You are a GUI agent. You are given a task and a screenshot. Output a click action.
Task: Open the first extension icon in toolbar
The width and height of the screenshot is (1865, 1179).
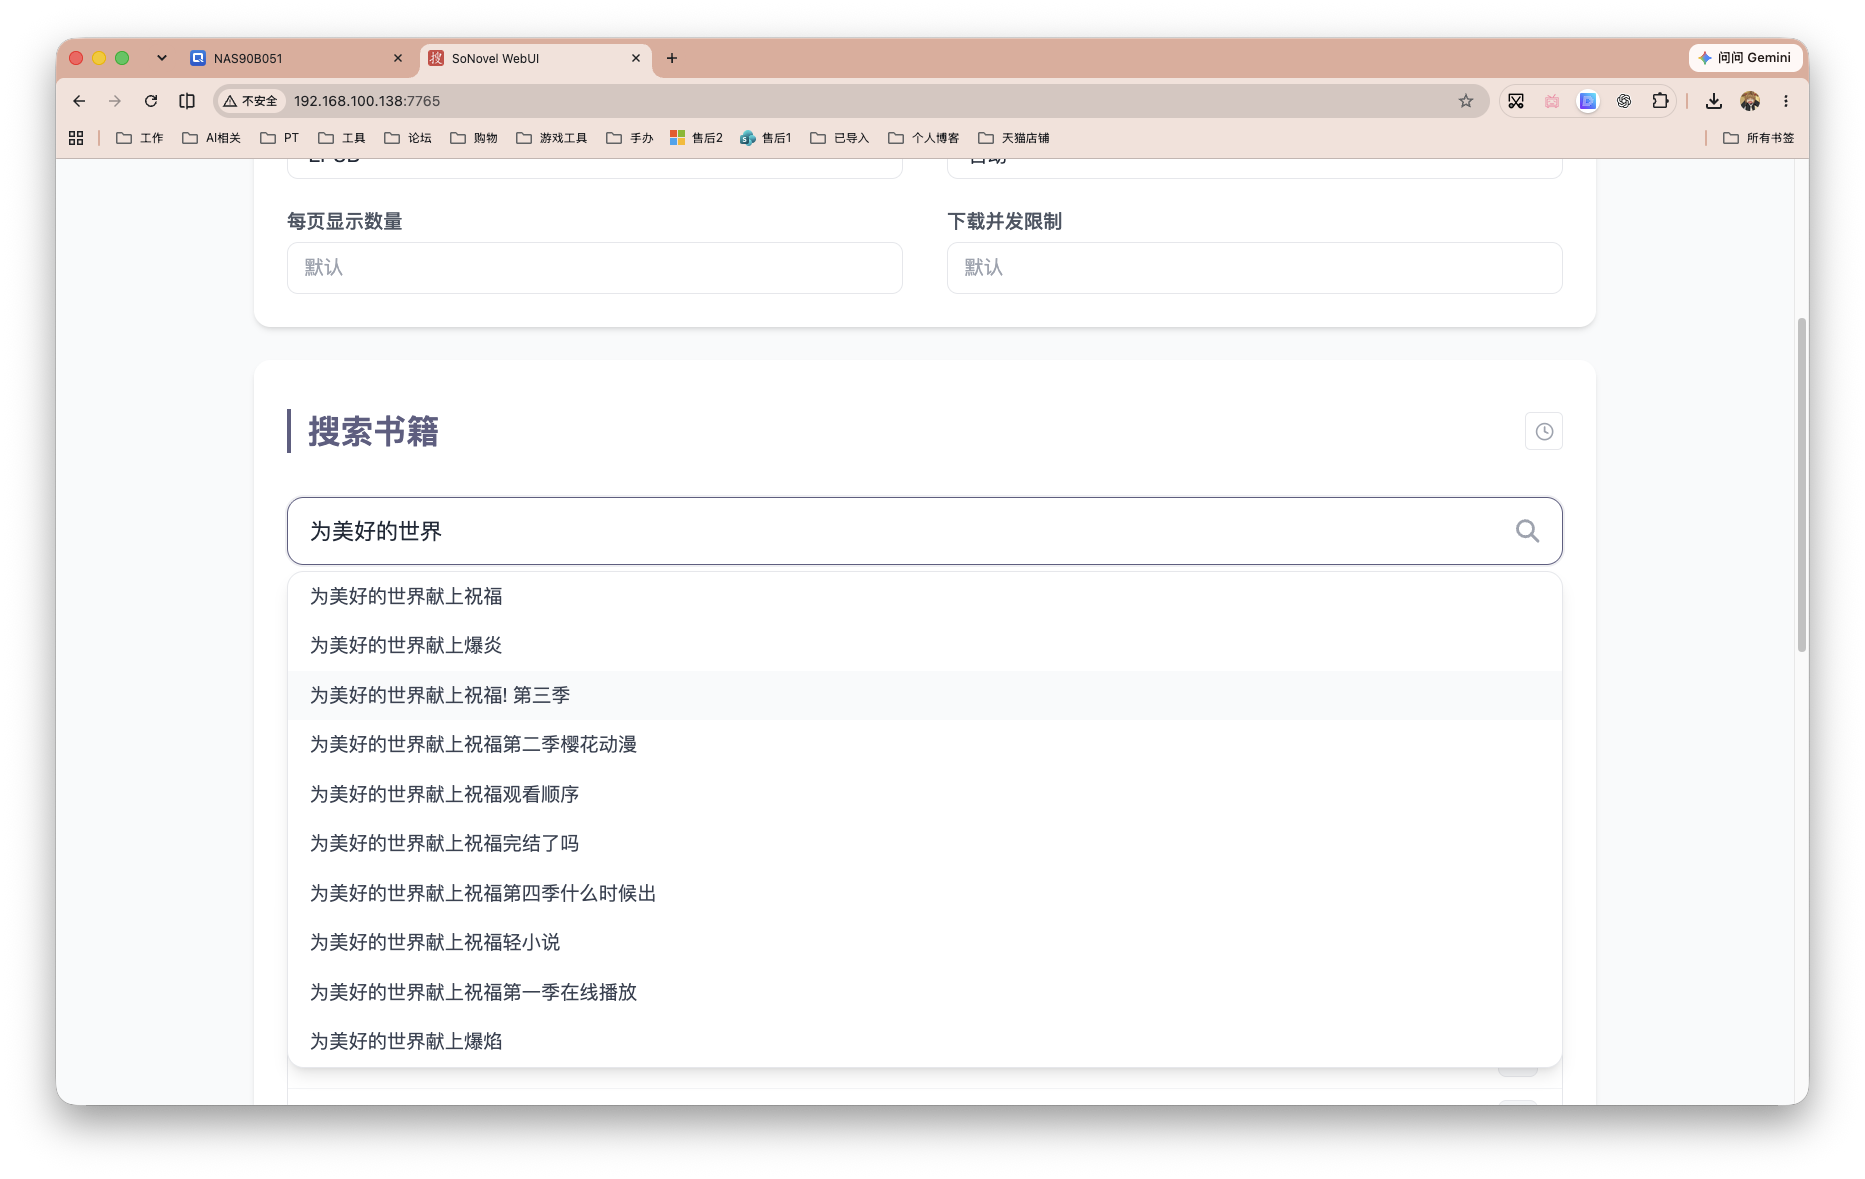[x=1516, y=101]
